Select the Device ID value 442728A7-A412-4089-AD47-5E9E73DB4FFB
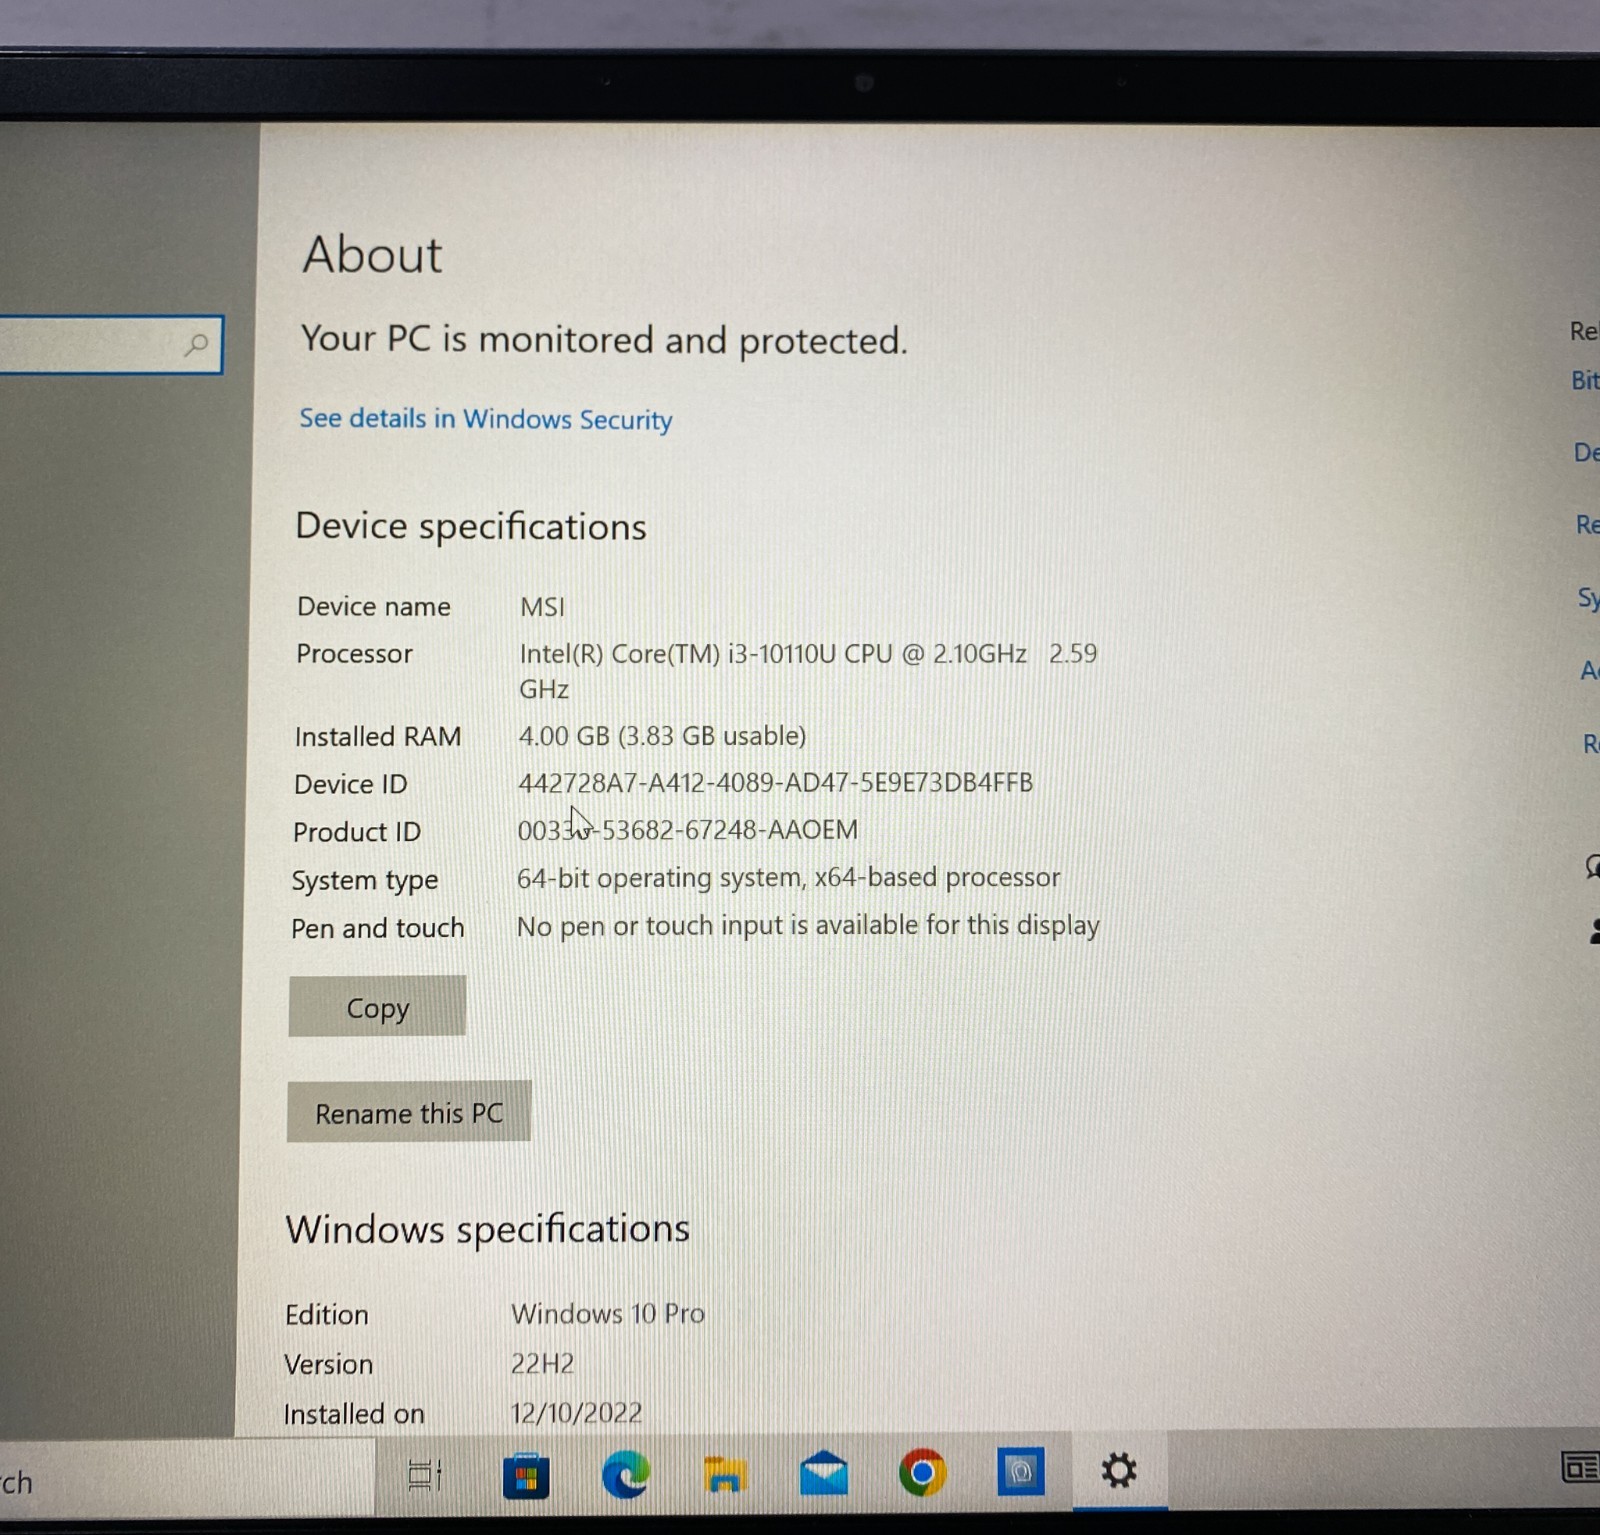 click(775, 783)
